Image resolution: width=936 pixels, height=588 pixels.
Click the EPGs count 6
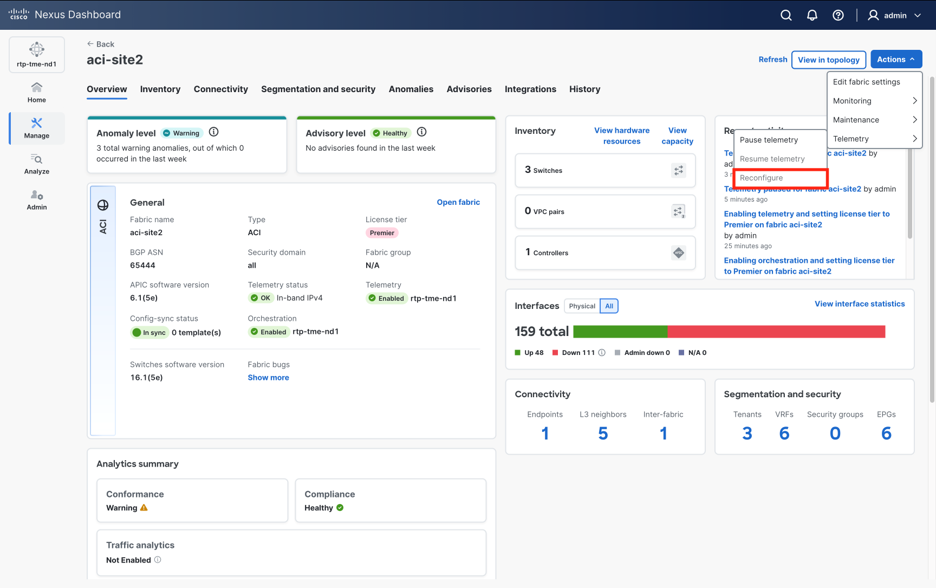(x=886, y=433)
